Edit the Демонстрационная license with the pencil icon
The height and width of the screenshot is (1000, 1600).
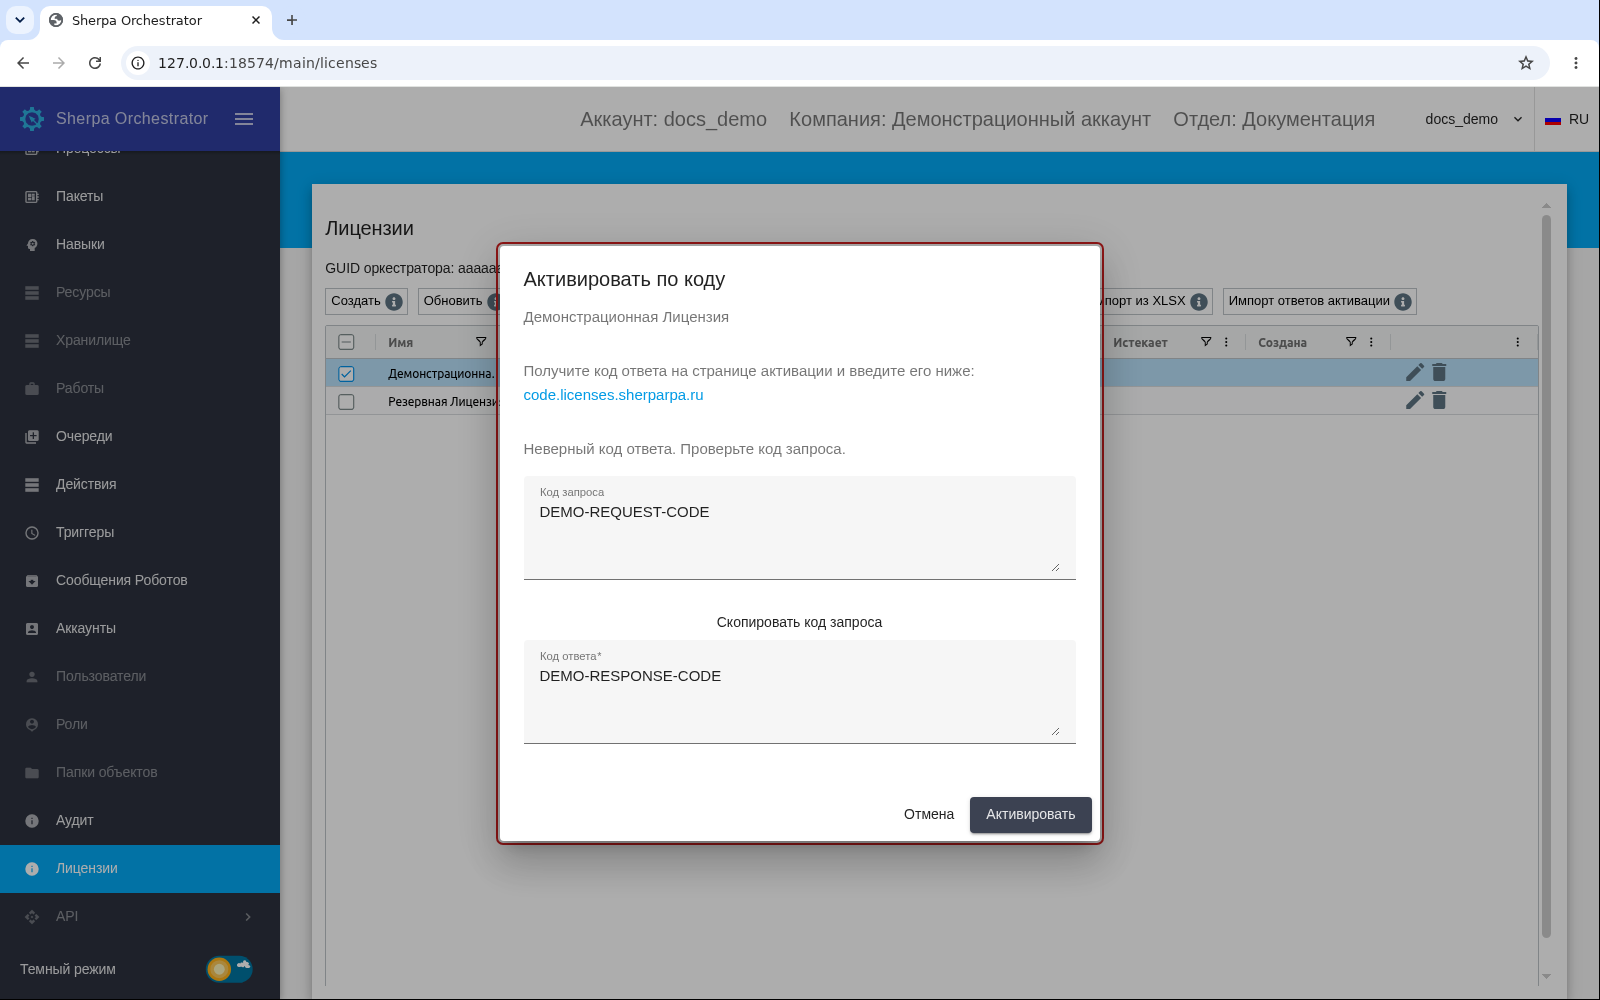(1415, 372)
